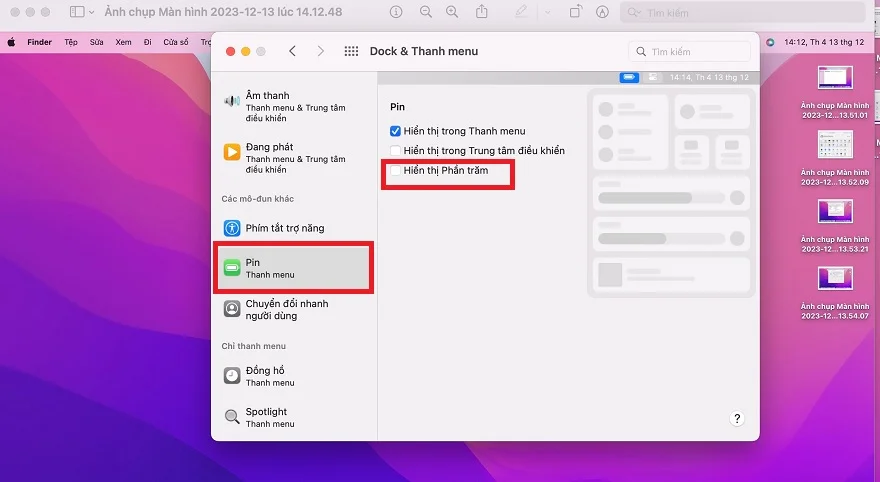Zoom out using Preview's magnifier minus icon
This screenshot has width=880, height=482.
coord(426,12)
